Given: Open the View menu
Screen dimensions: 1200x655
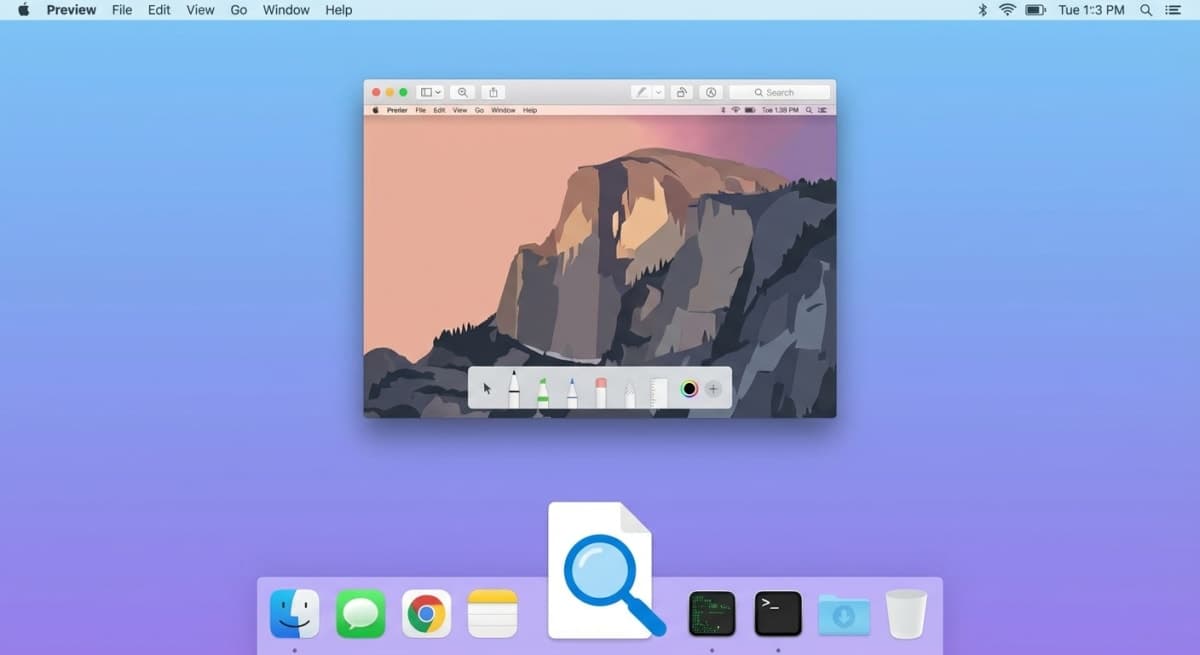Looking at the screenshot, I should click(200, 10).
